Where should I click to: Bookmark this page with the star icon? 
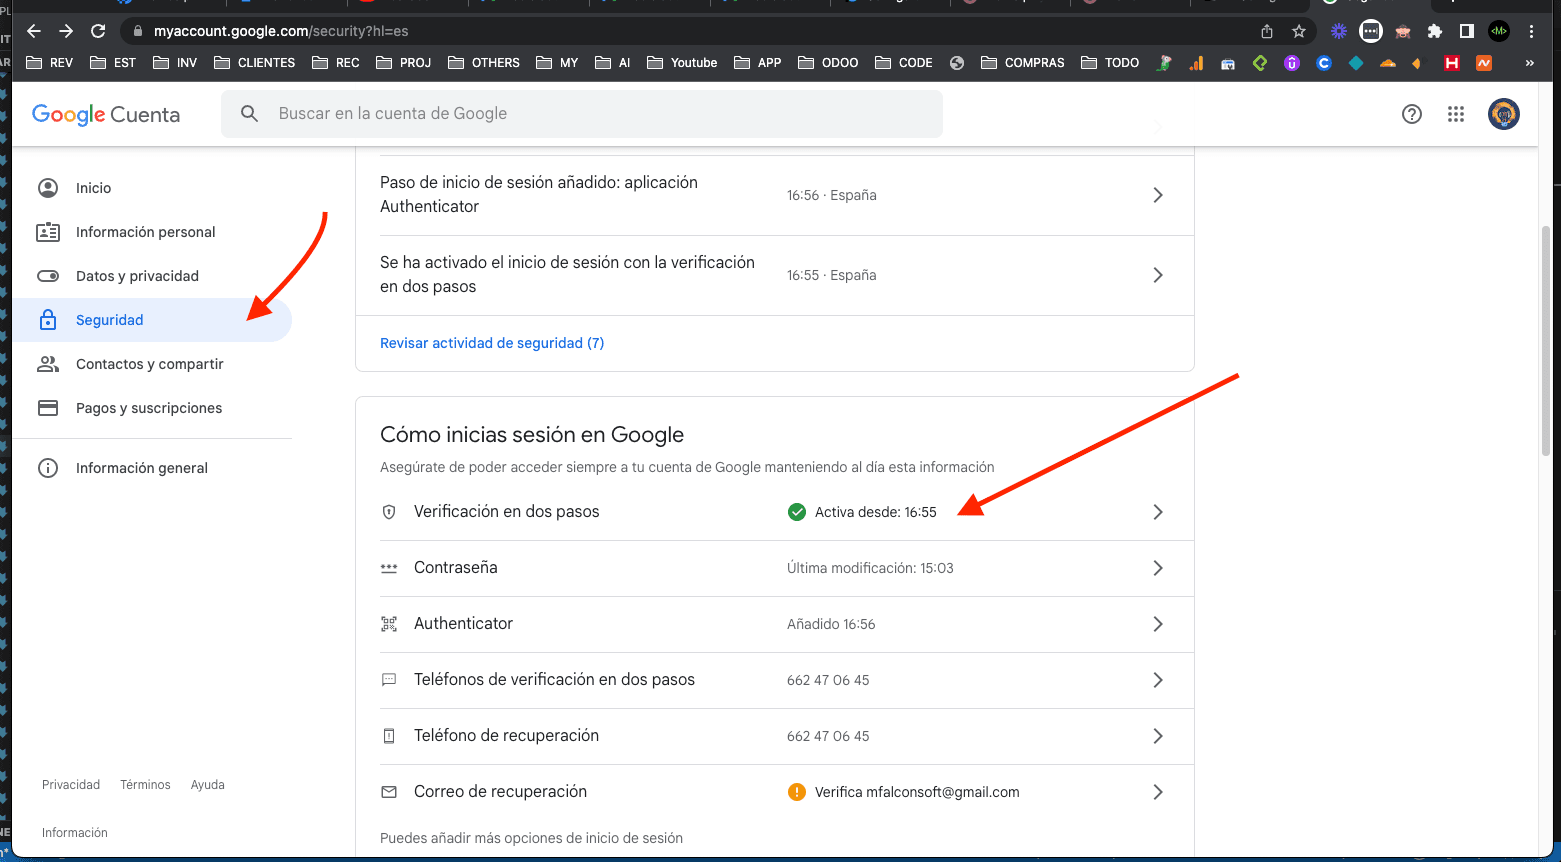[x=1299, y=31]
